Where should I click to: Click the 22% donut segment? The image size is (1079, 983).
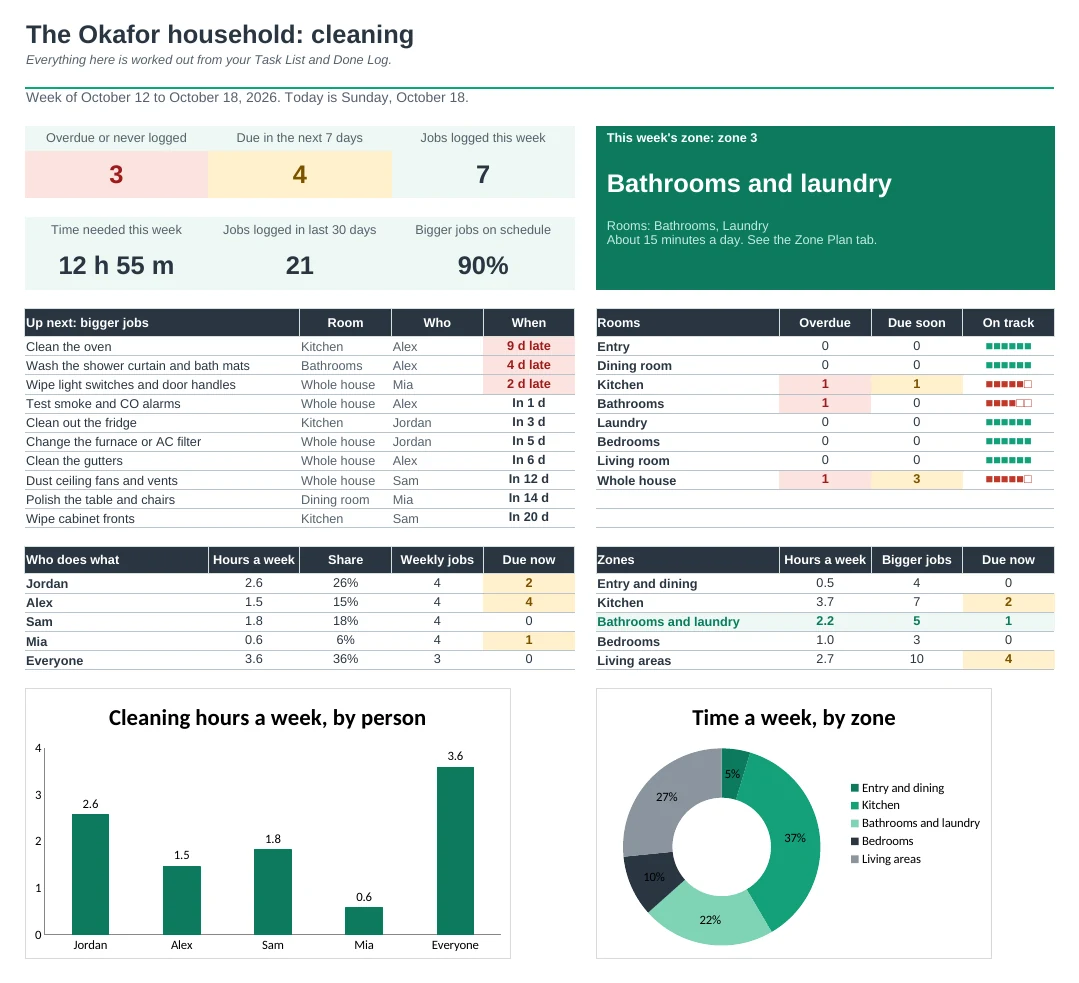(710, 918)
